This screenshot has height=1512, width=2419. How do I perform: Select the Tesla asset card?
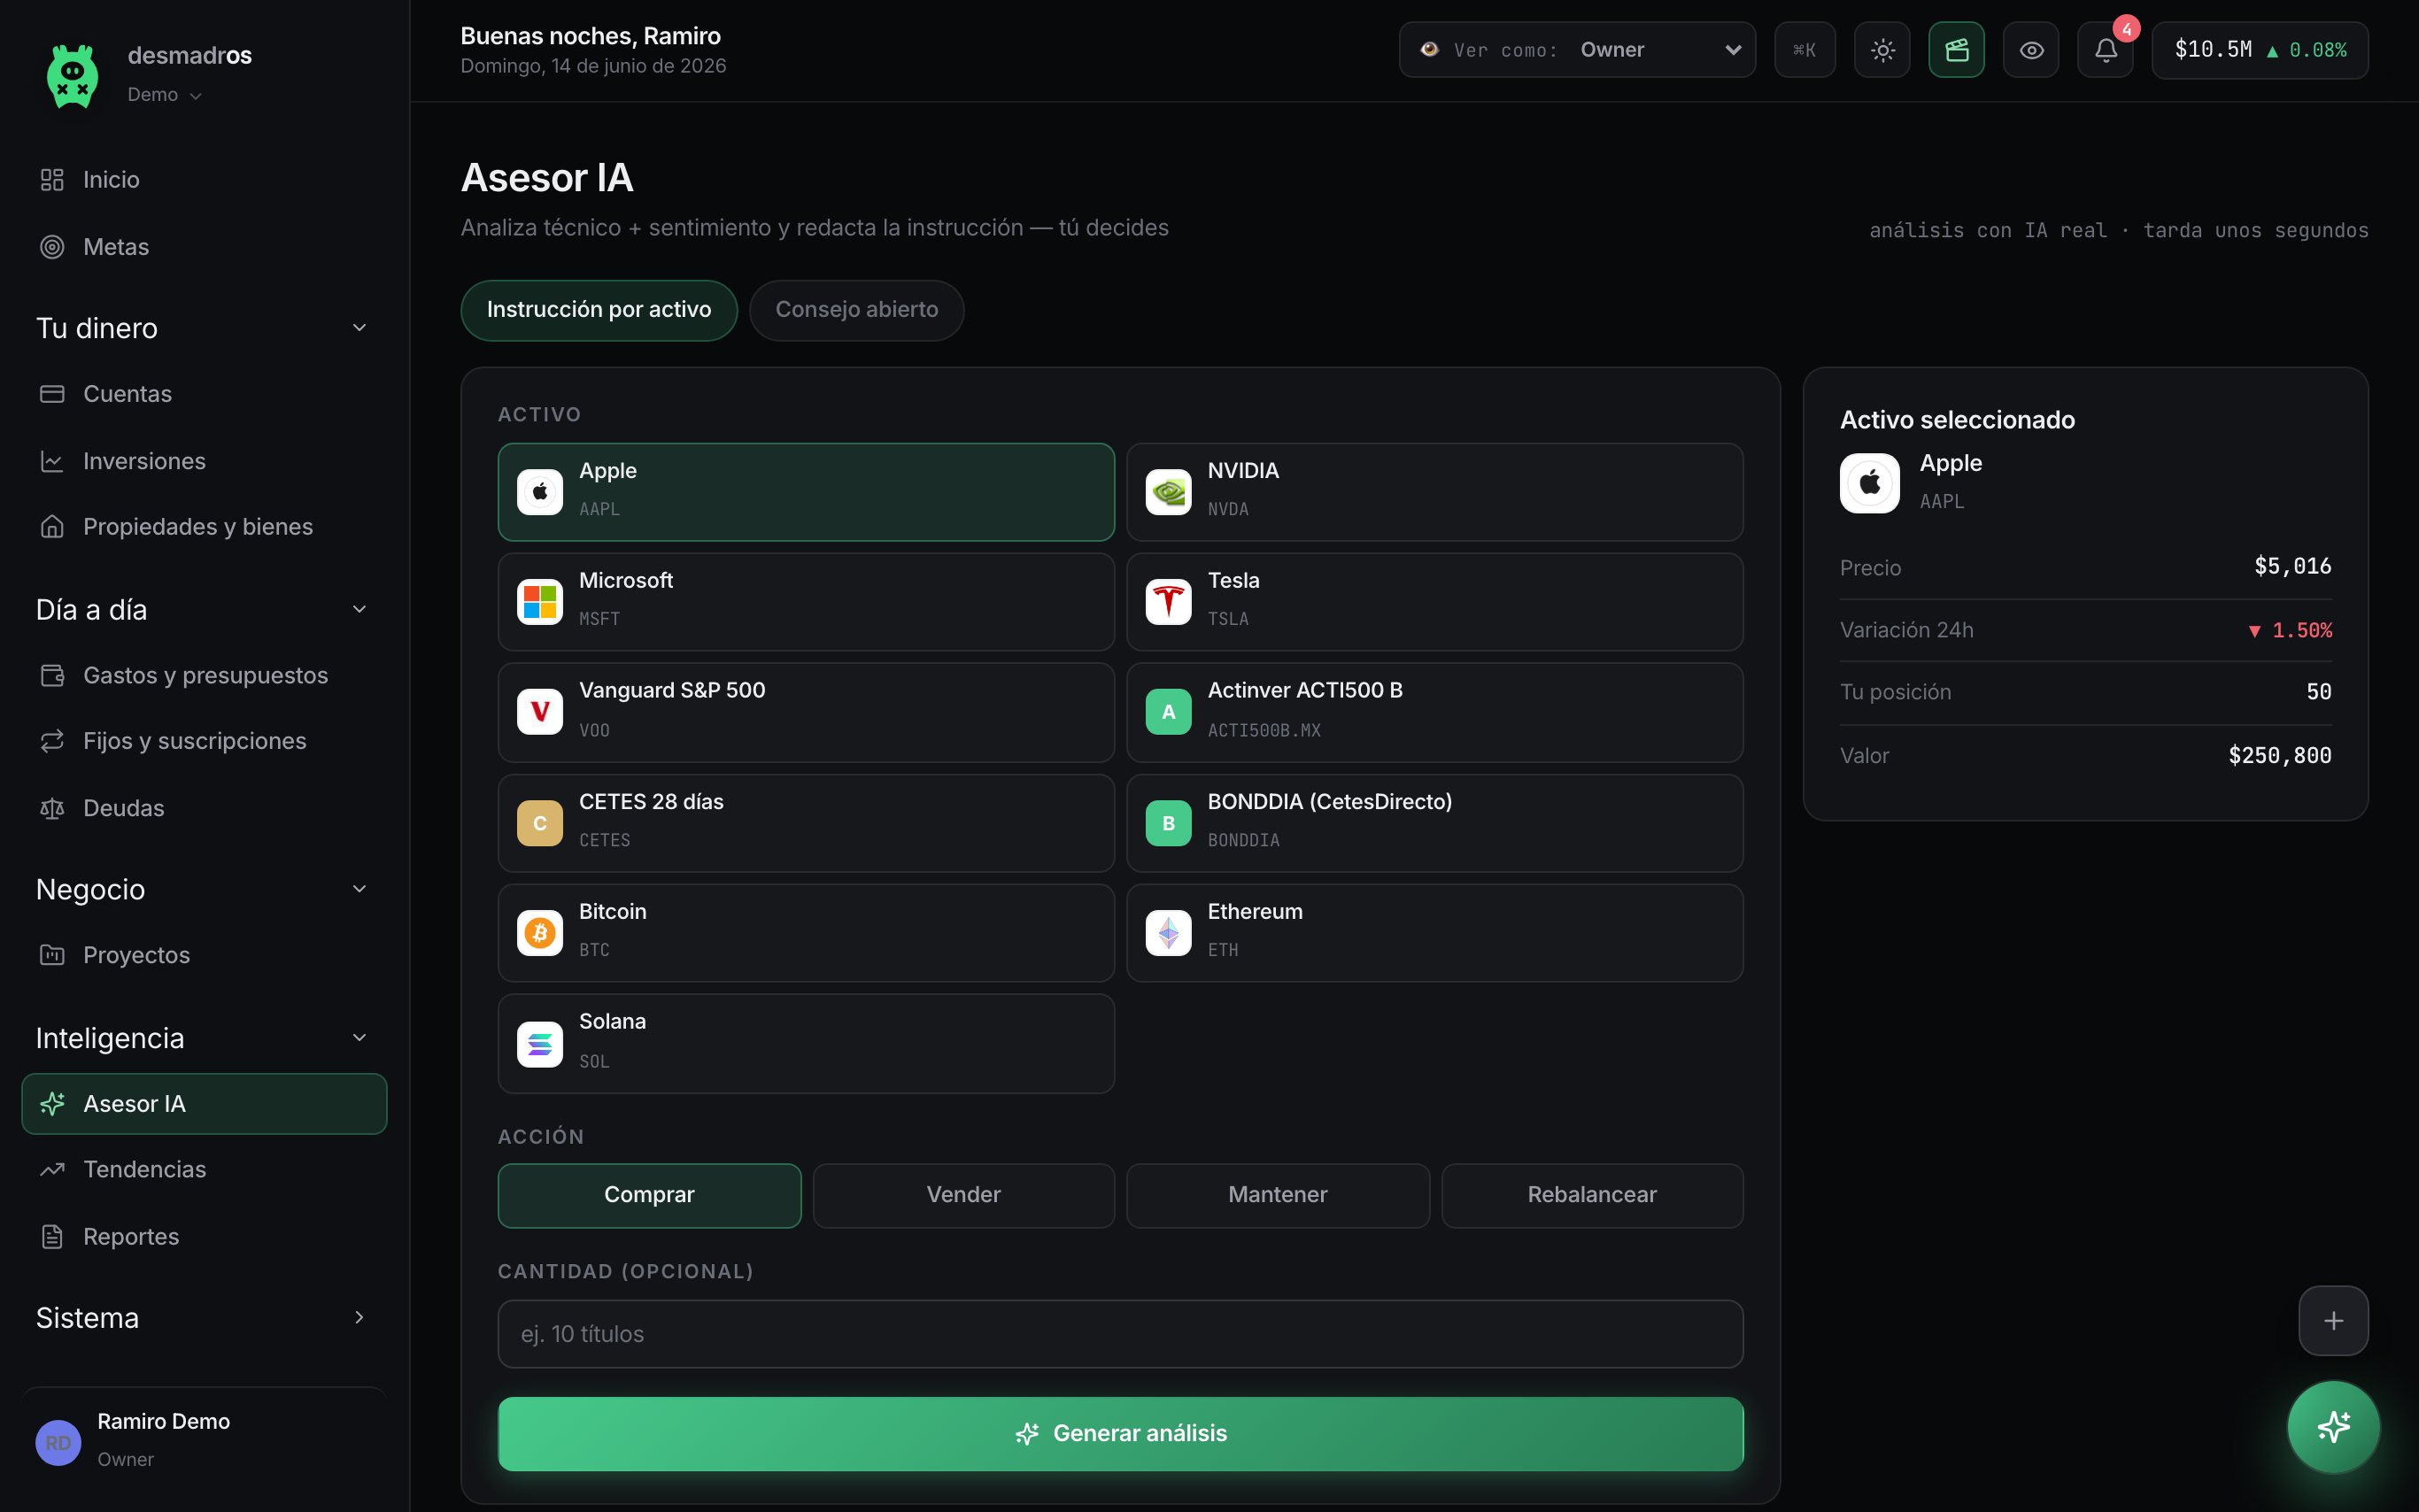pos(1434,602)
